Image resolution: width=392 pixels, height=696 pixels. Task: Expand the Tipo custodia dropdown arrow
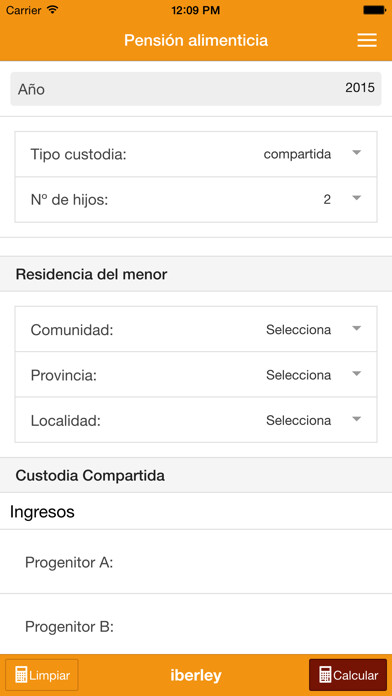(x=356, y=153)
